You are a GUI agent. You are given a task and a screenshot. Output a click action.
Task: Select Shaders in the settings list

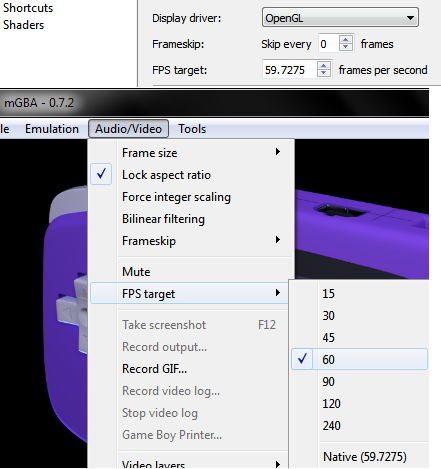tap(23, 25)
